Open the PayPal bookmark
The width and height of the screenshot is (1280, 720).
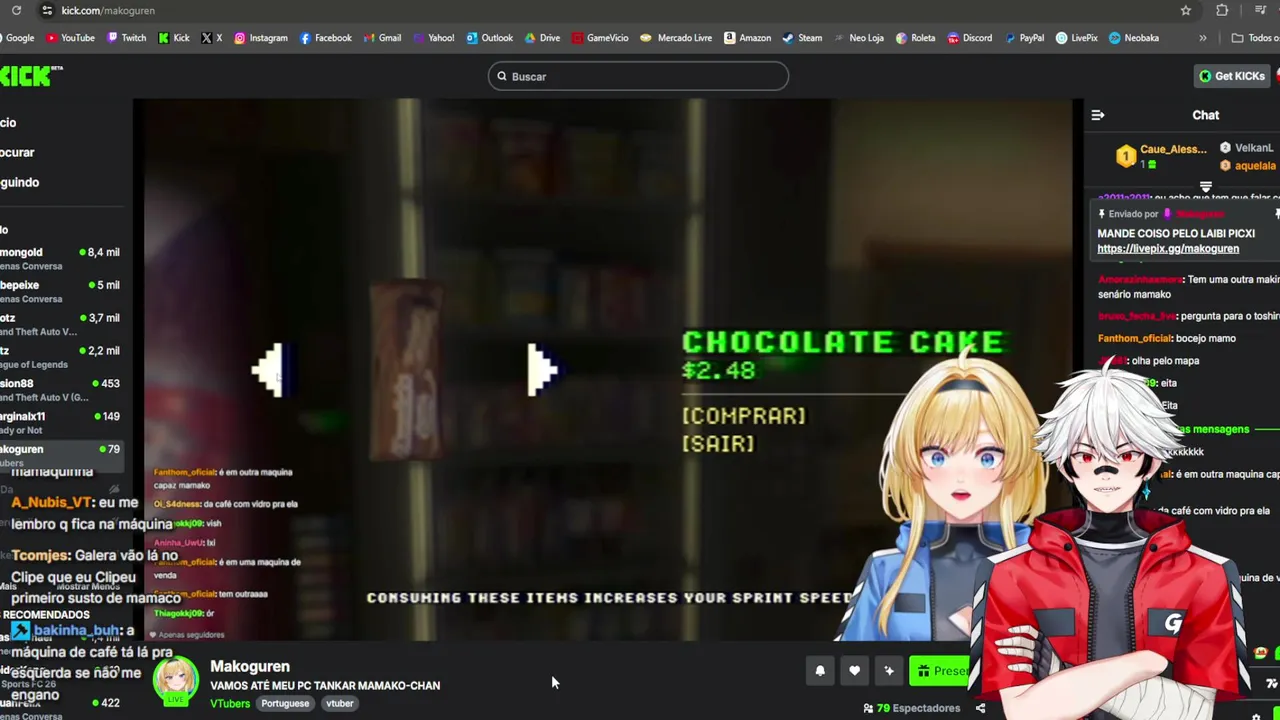(x=1023, y=38)
